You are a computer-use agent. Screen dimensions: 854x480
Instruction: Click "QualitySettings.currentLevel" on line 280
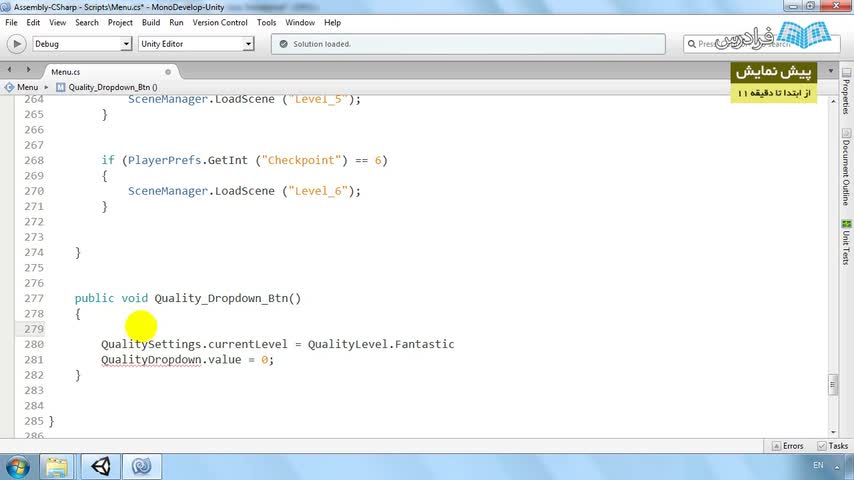coord(194,344)
